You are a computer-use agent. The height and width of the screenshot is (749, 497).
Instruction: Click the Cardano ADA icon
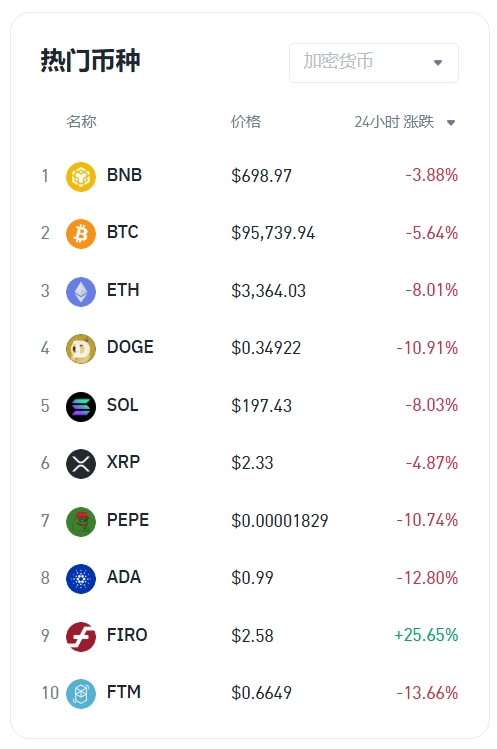click(81, 579)
